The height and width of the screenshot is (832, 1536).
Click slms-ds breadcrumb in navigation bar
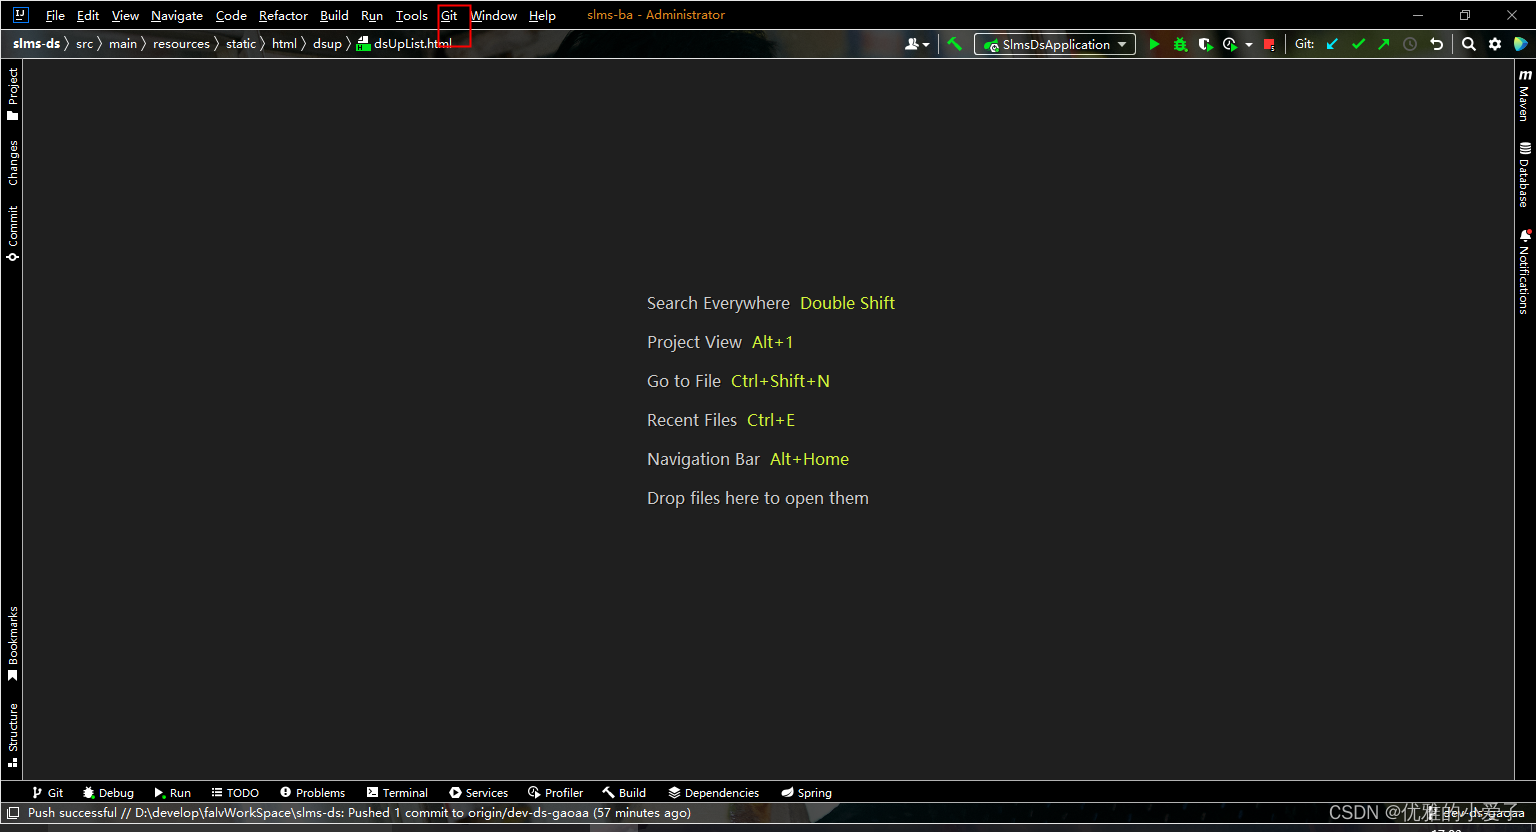pos(36,44)
